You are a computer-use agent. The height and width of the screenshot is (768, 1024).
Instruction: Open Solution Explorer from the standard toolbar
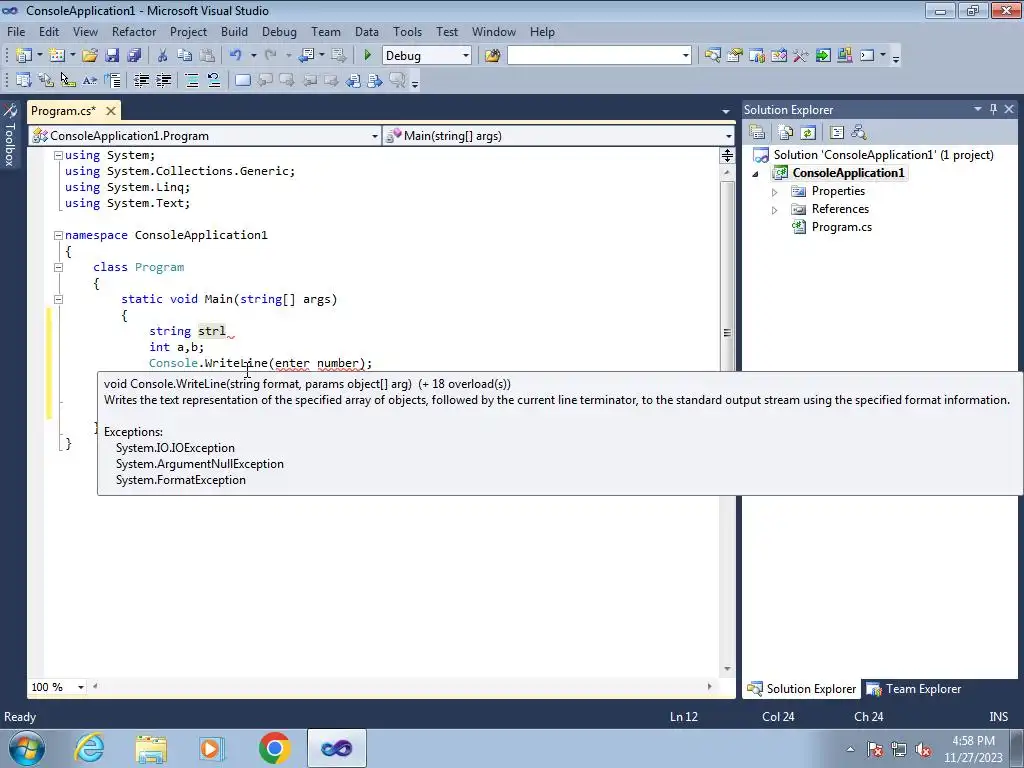712,56
